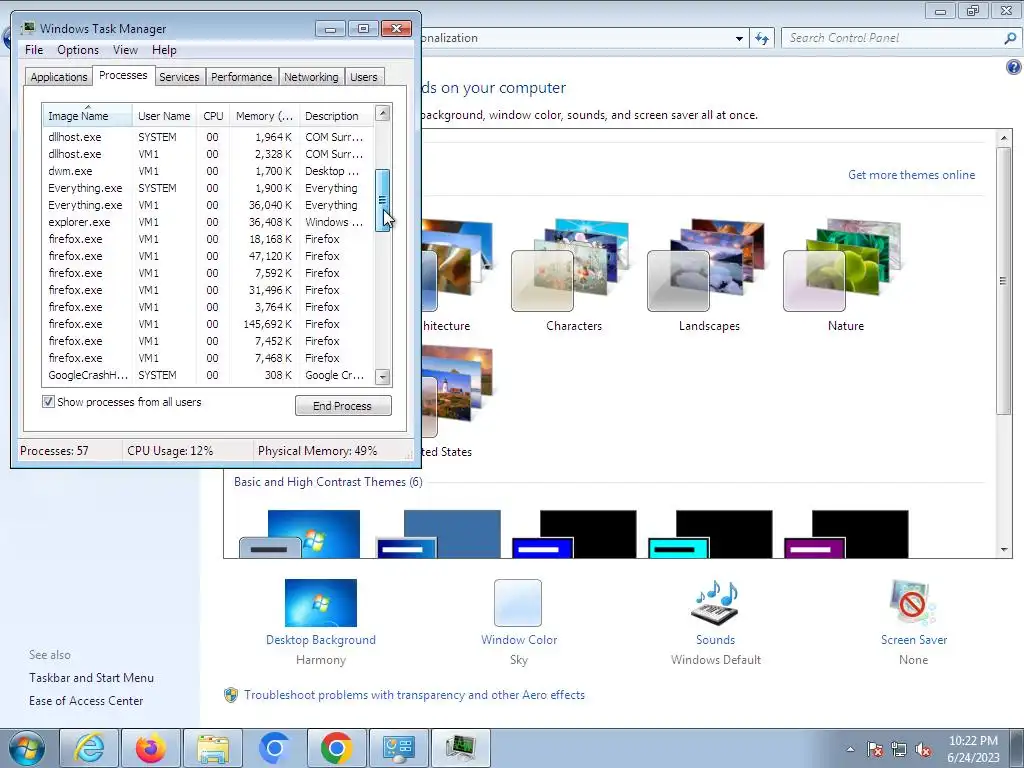This screenshot has height=768, width=1024.
Task: Open Firefox from the taskbar
Action: 151,748
